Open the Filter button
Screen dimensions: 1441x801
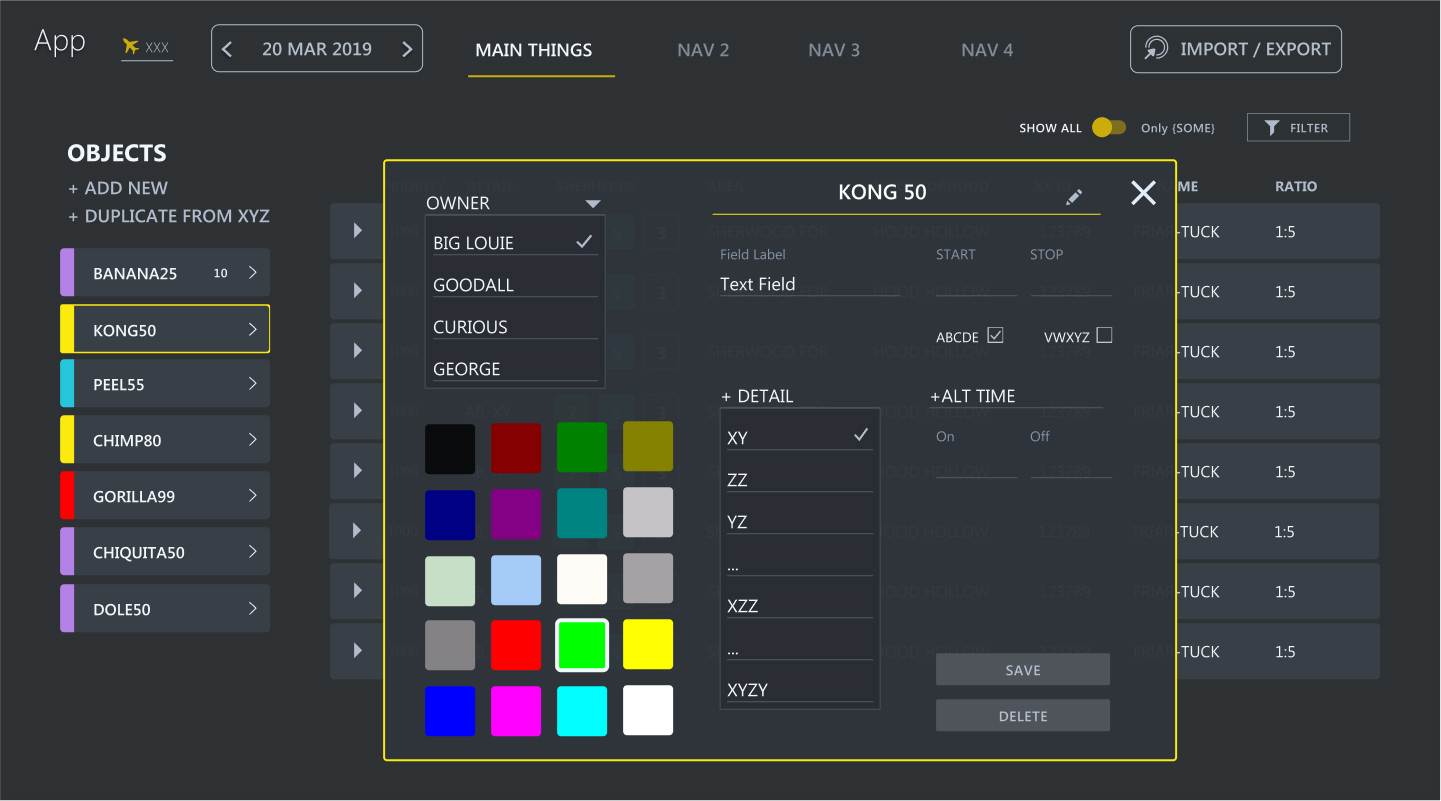(1298, 127)
